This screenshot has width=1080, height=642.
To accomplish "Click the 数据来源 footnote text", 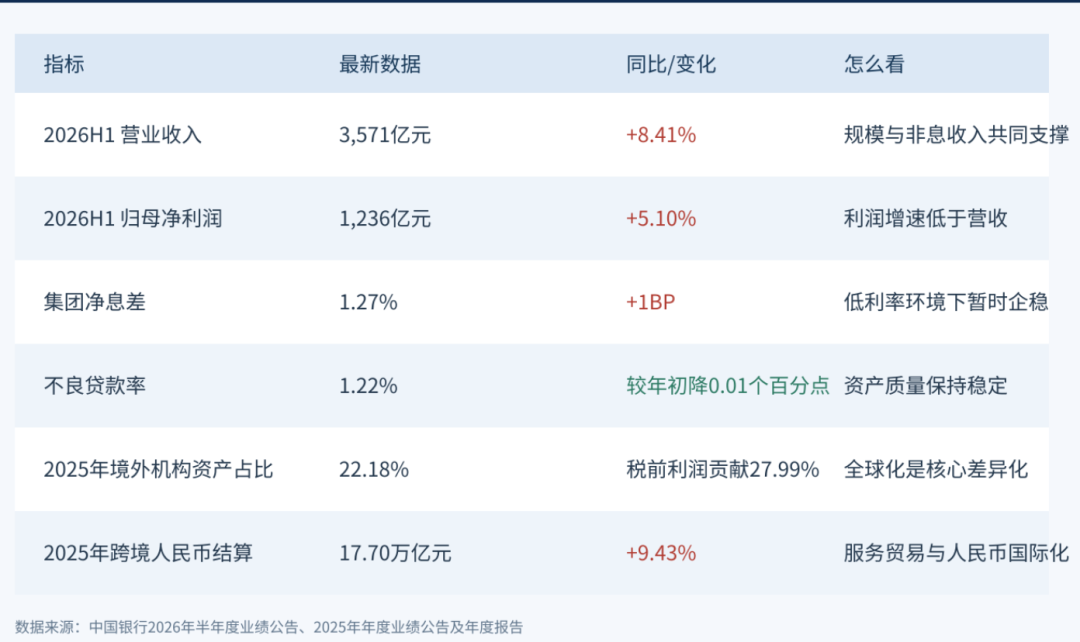I will 269,627.
